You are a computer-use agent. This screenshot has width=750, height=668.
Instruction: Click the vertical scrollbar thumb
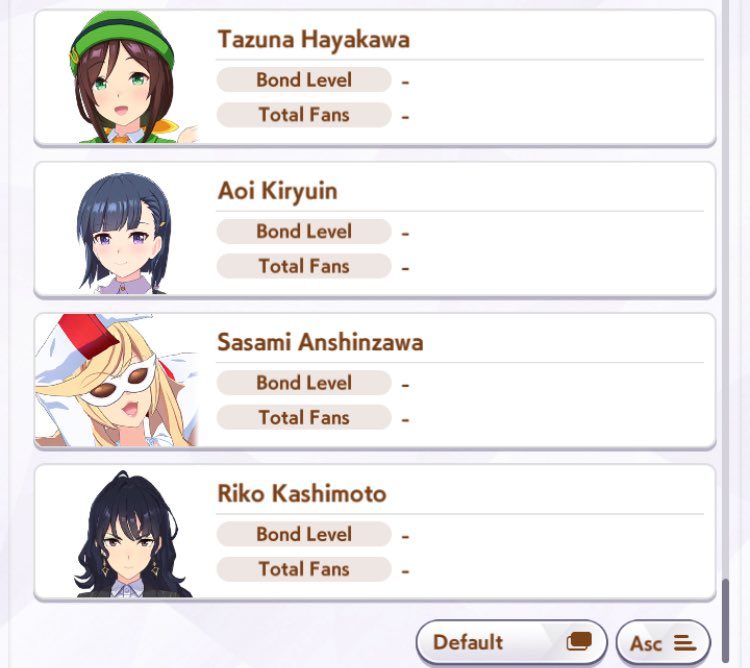(726, 621)
